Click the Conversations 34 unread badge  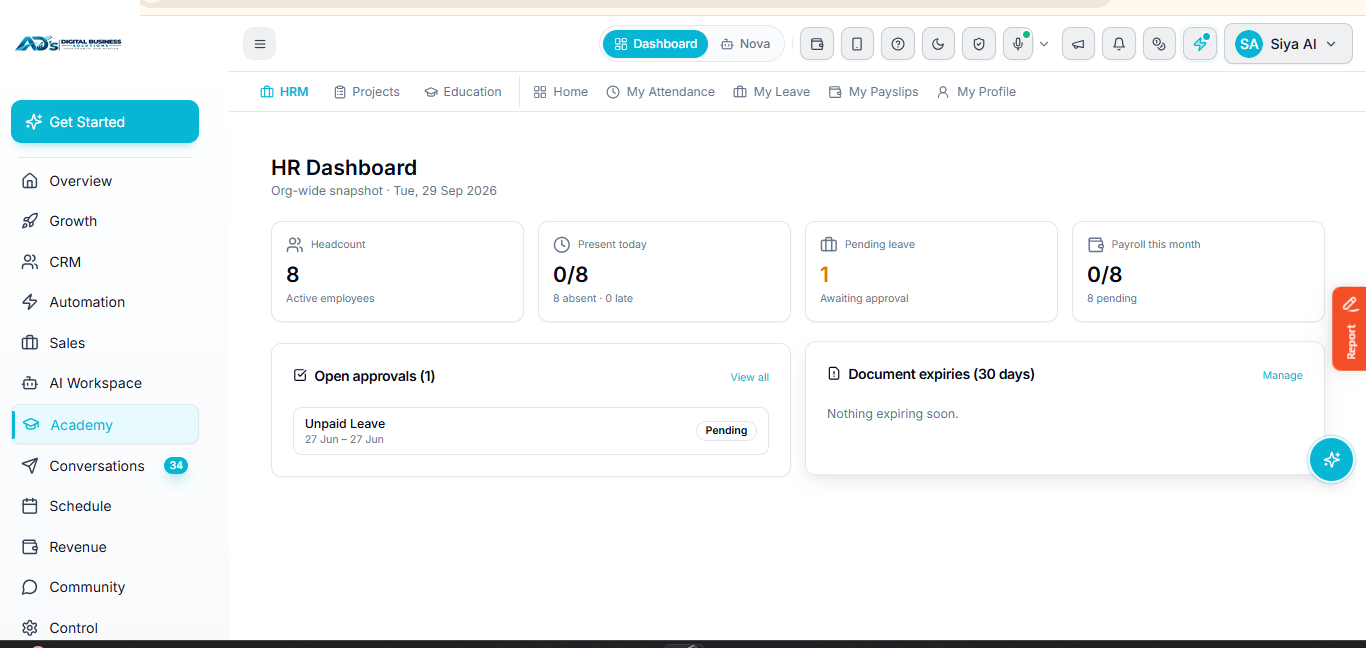pyautogui.click(x=176, y=466)
